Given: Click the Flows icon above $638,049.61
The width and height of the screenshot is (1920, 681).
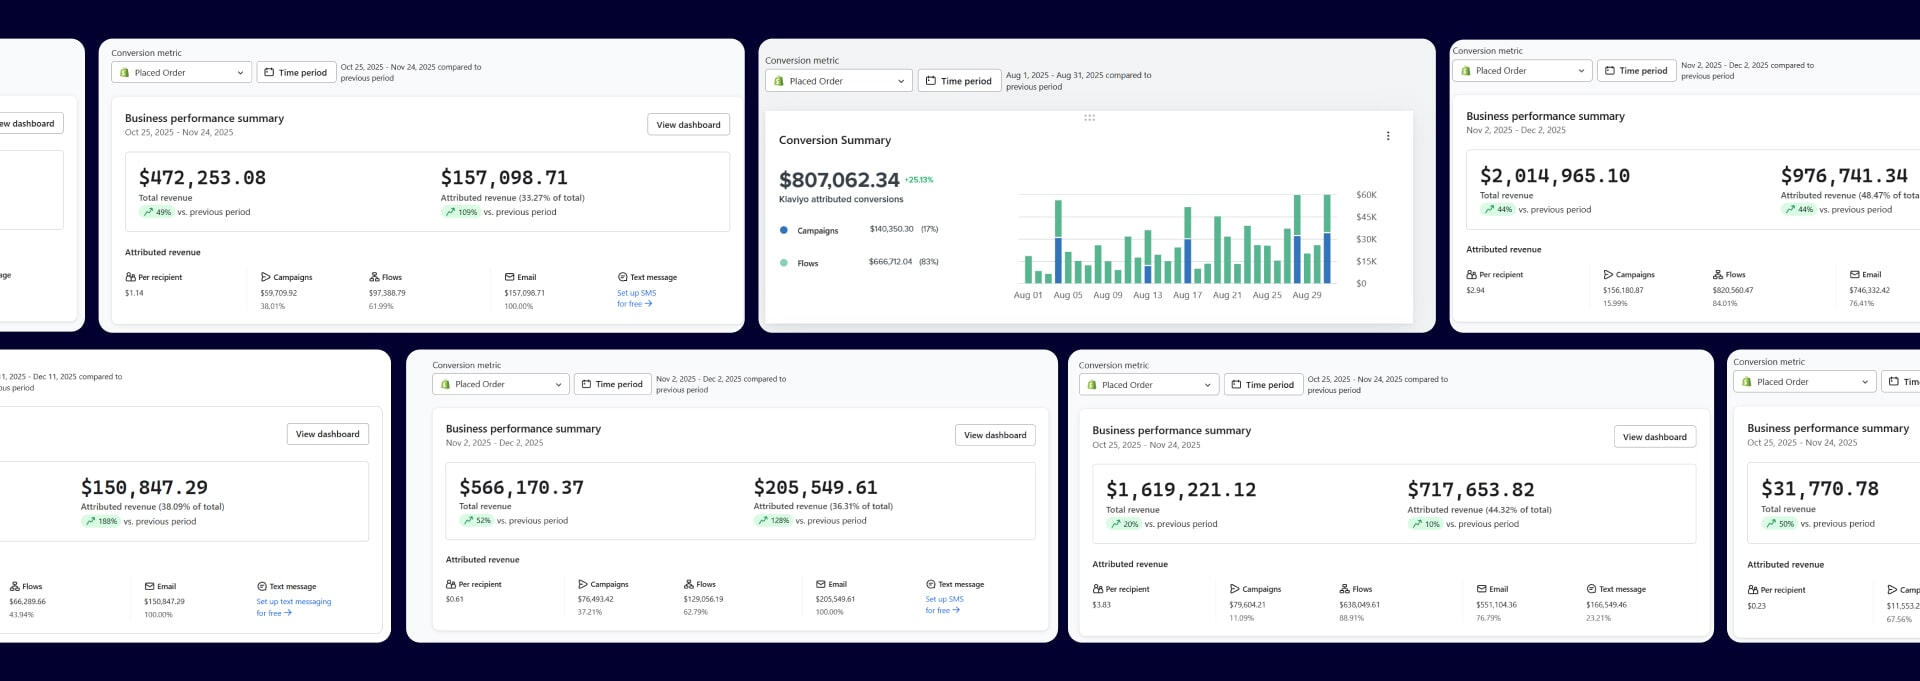Looking at the screenshot, I should pyautogui.click(x=1344, y=589).
